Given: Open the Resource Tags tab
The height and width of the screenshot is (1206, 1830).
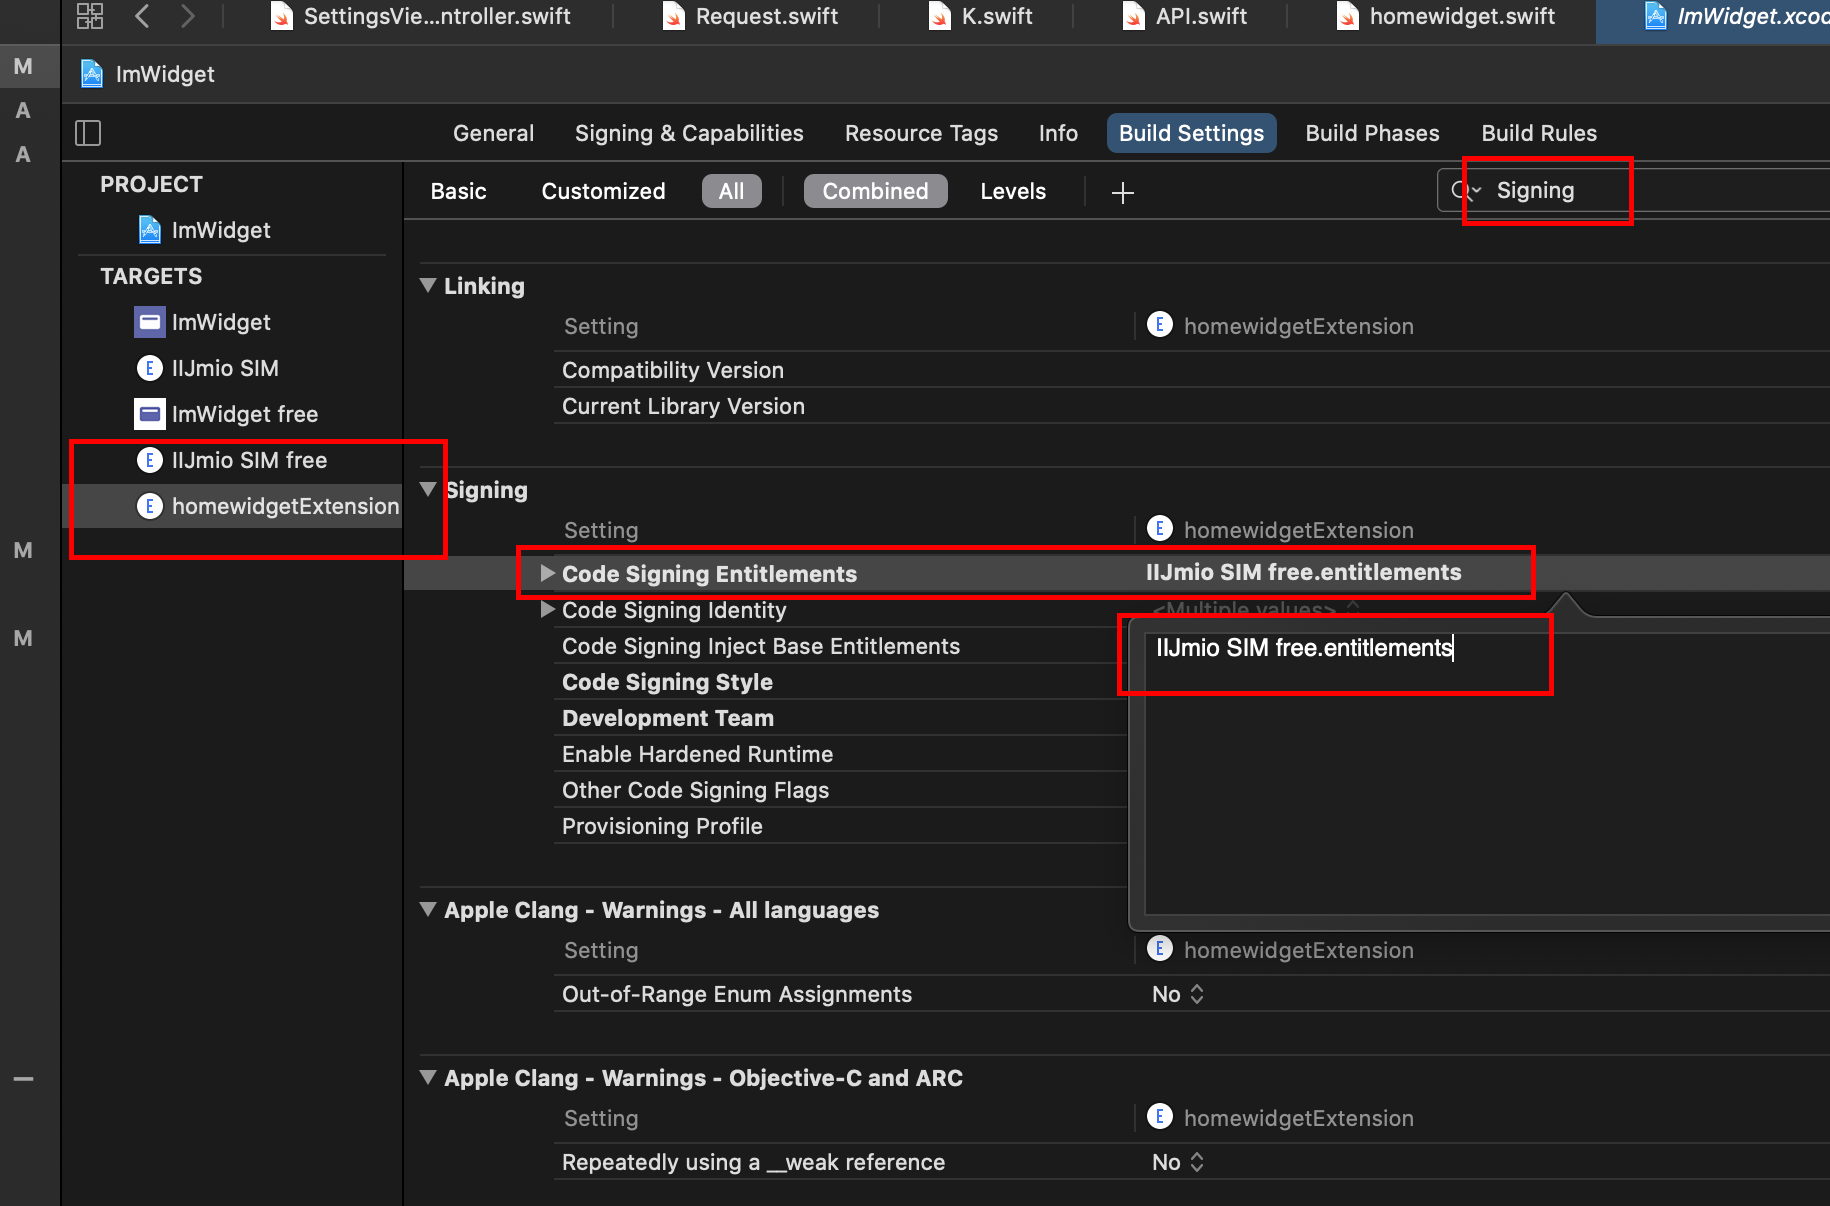Looking at the screenshot, I should pyautogui.click(x=921, y=133).
